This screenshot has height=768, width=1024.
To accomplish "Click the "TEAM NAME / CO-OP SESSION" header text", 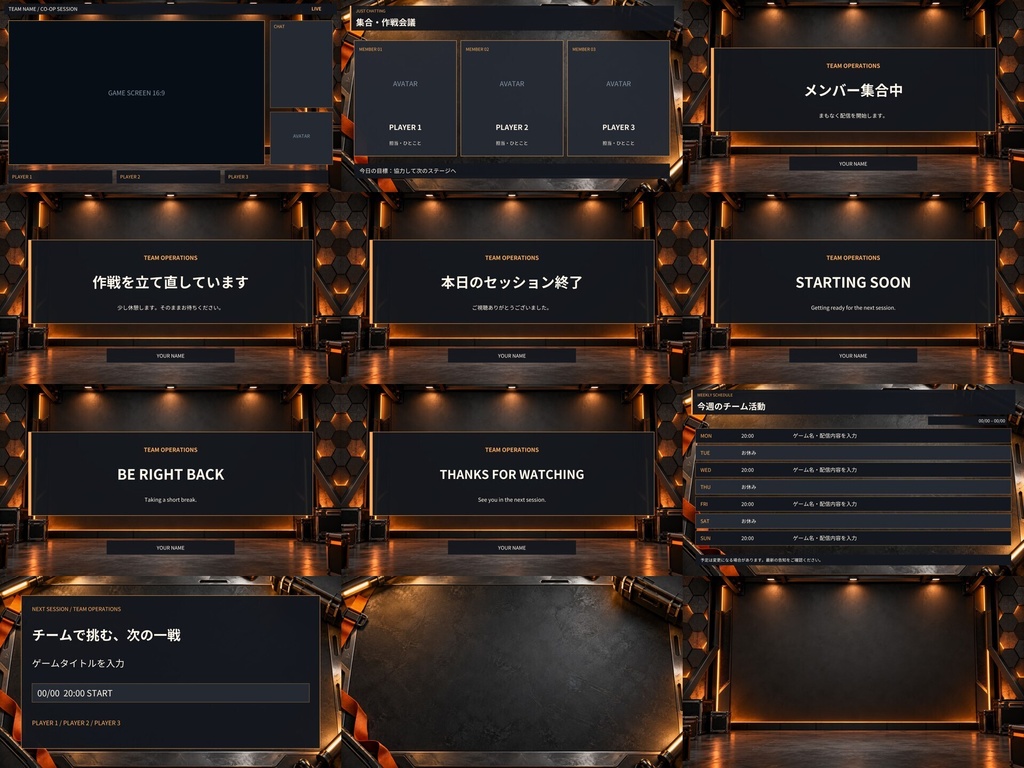I will click(x=43, y=9).
